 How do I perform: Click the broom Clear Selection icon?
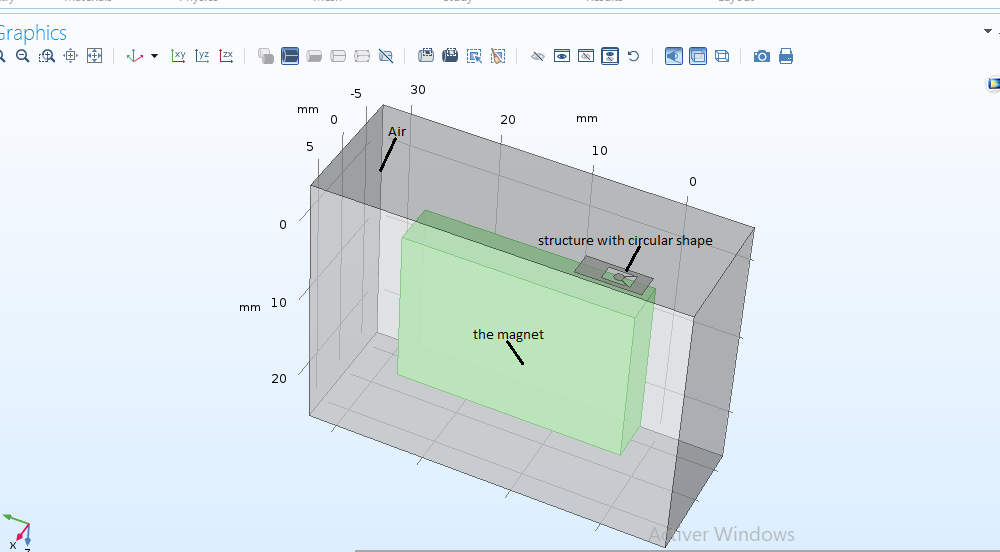tap(498, 56)
